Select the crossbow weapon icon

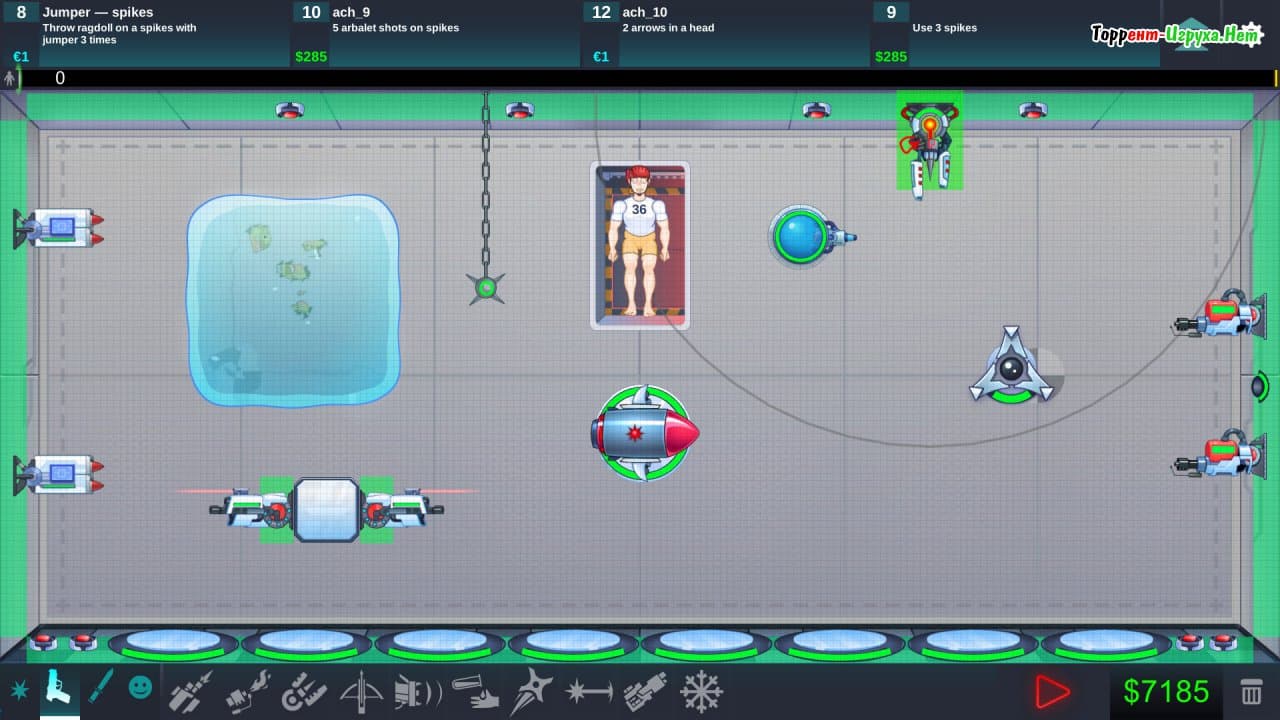[362, 692]
